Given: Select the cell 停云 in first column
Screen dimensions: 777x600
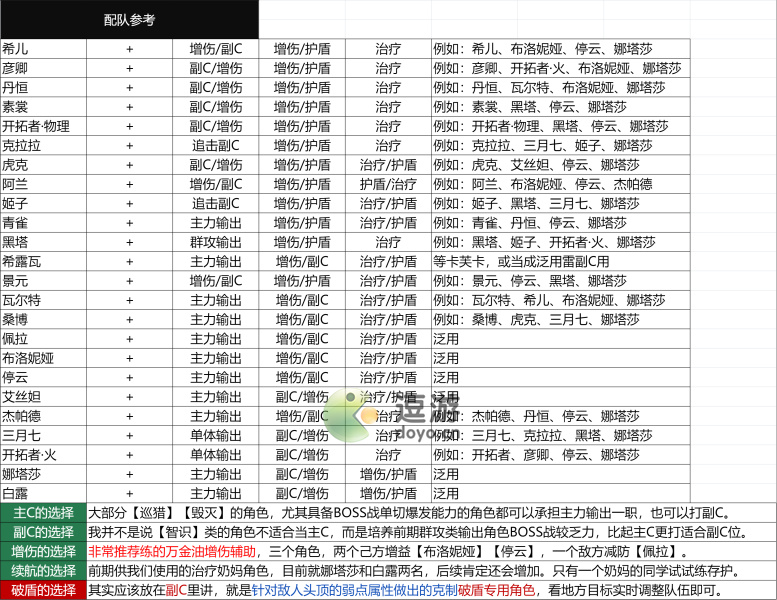Looking at the screenshot, I should click(44, 378).
